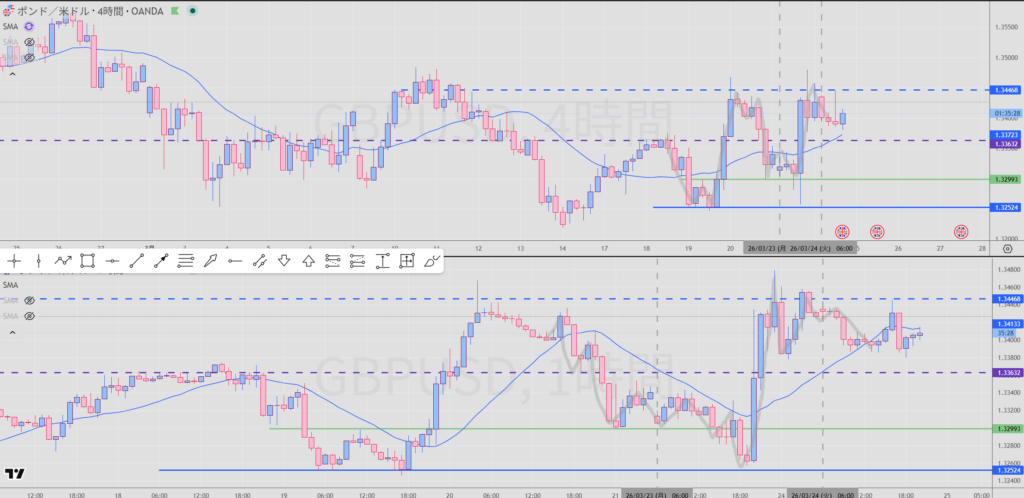Click the 1.32524 price label on lower chart
This screenshot has height=498, width=1024.
point(1007,470)
